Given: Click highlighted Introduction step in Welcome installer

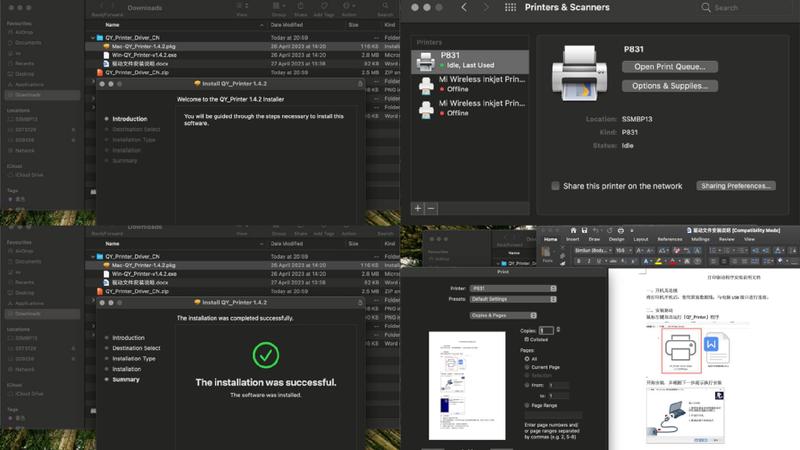Looking at the screenshot, I should pyautogui.click(x=130, y=118).
